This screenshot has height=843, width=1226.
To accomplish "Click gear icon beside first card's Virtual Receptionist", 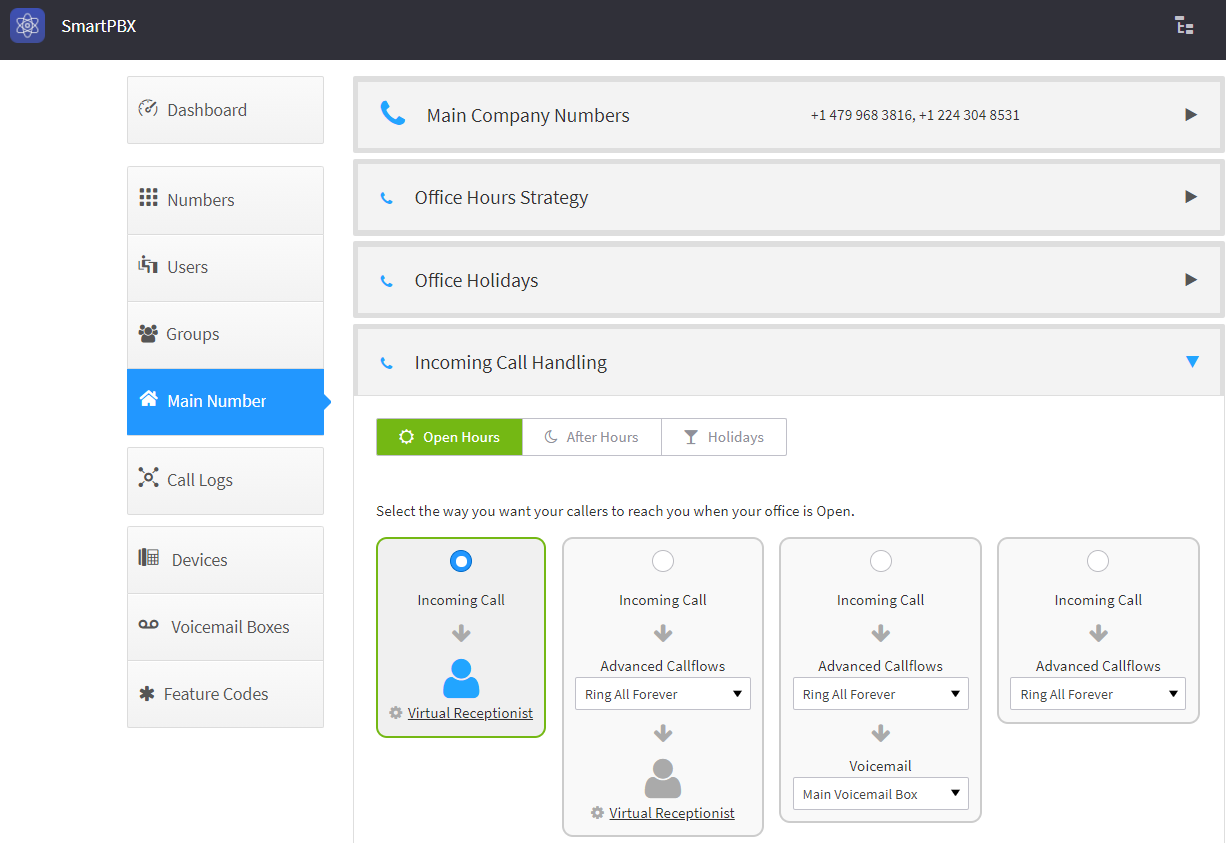I will tap(396, 713).
